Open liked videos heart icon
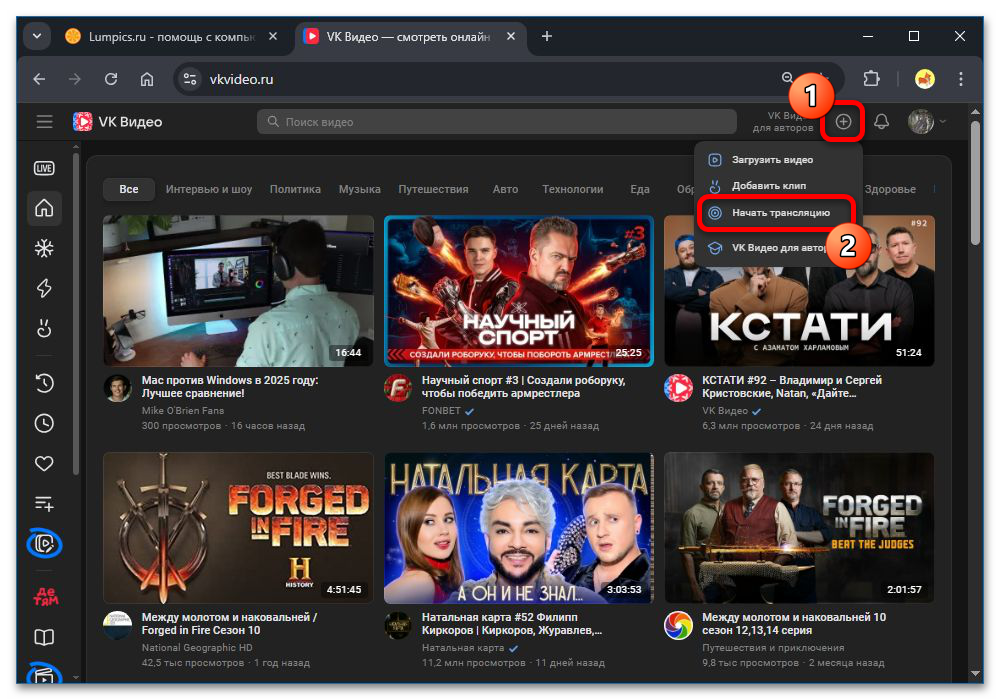The height and width of the screenshot is (700, 1000). click(x=44, y=463)
